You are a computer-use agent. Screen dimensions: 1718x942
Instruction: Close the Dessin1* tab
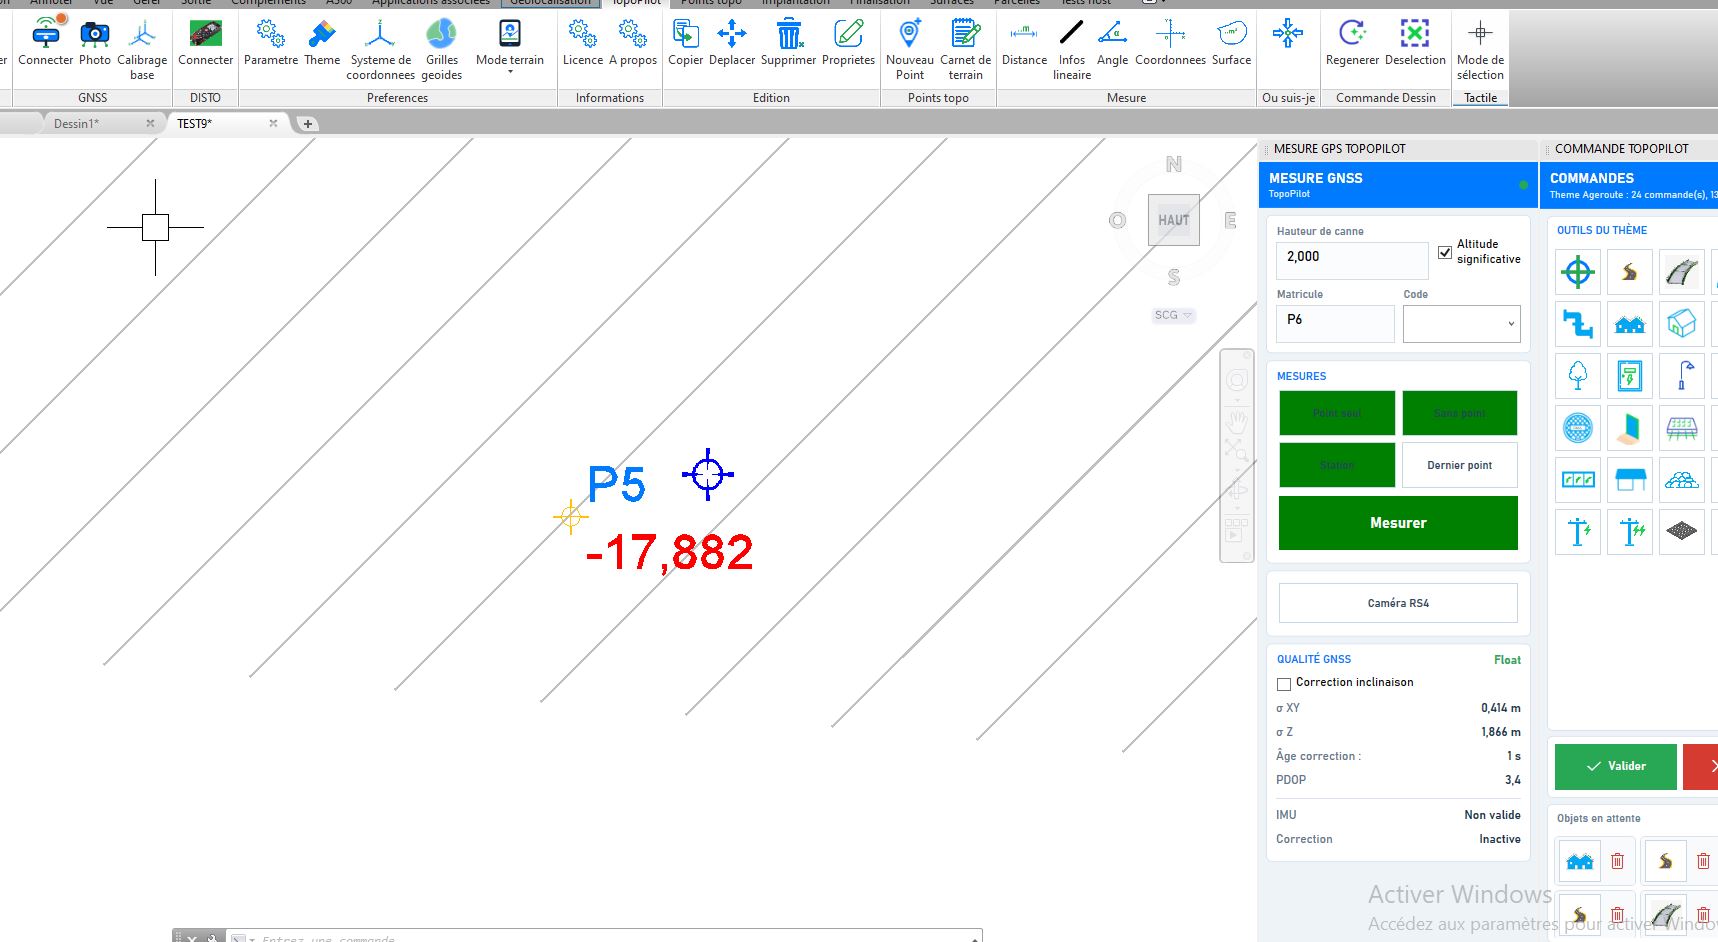150,123
